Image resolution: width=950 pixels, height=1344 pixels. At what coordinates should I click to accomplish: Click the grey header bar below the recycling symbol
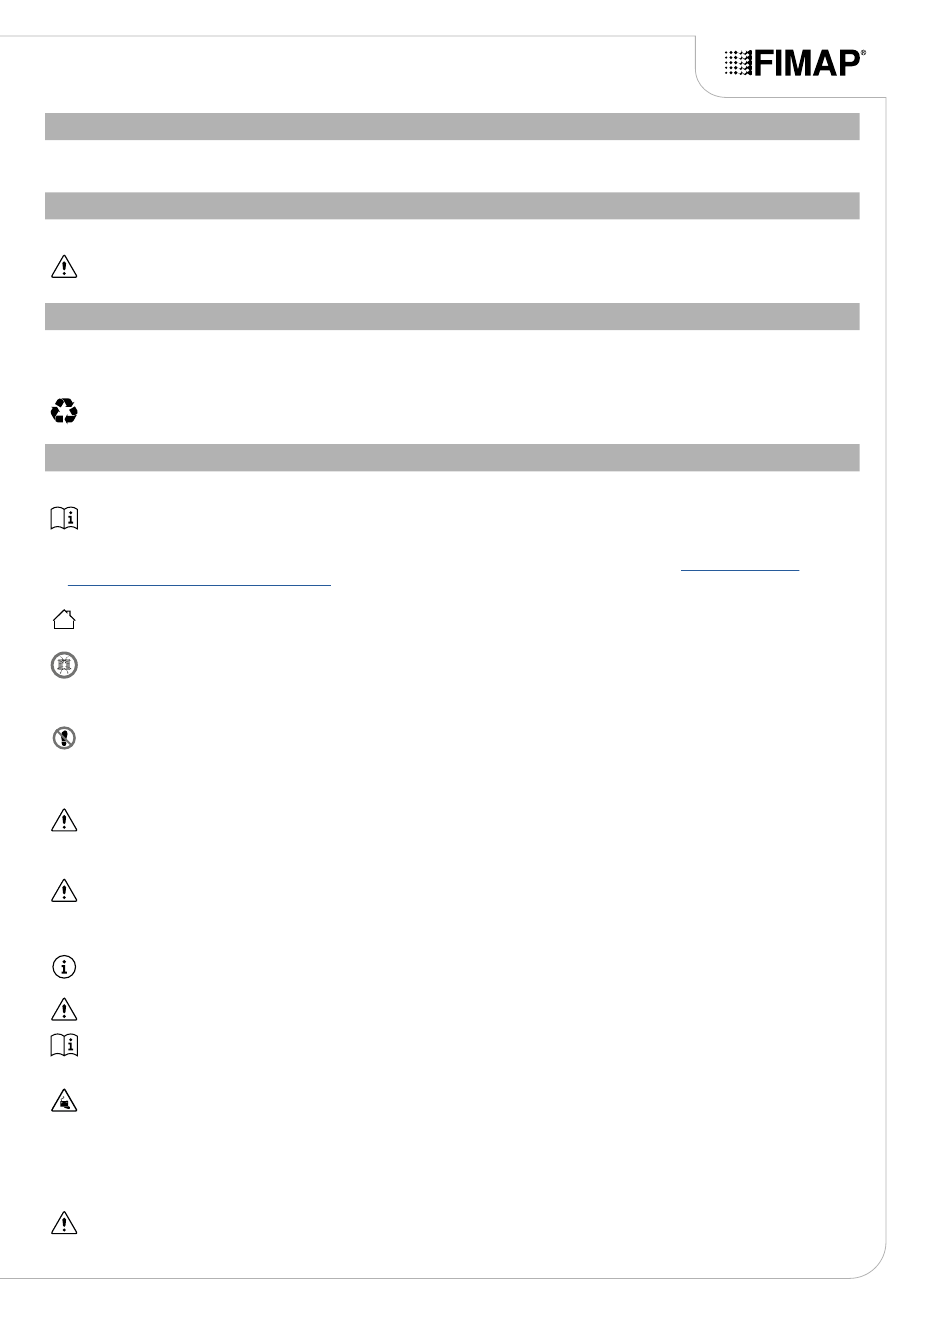(452, 457)
